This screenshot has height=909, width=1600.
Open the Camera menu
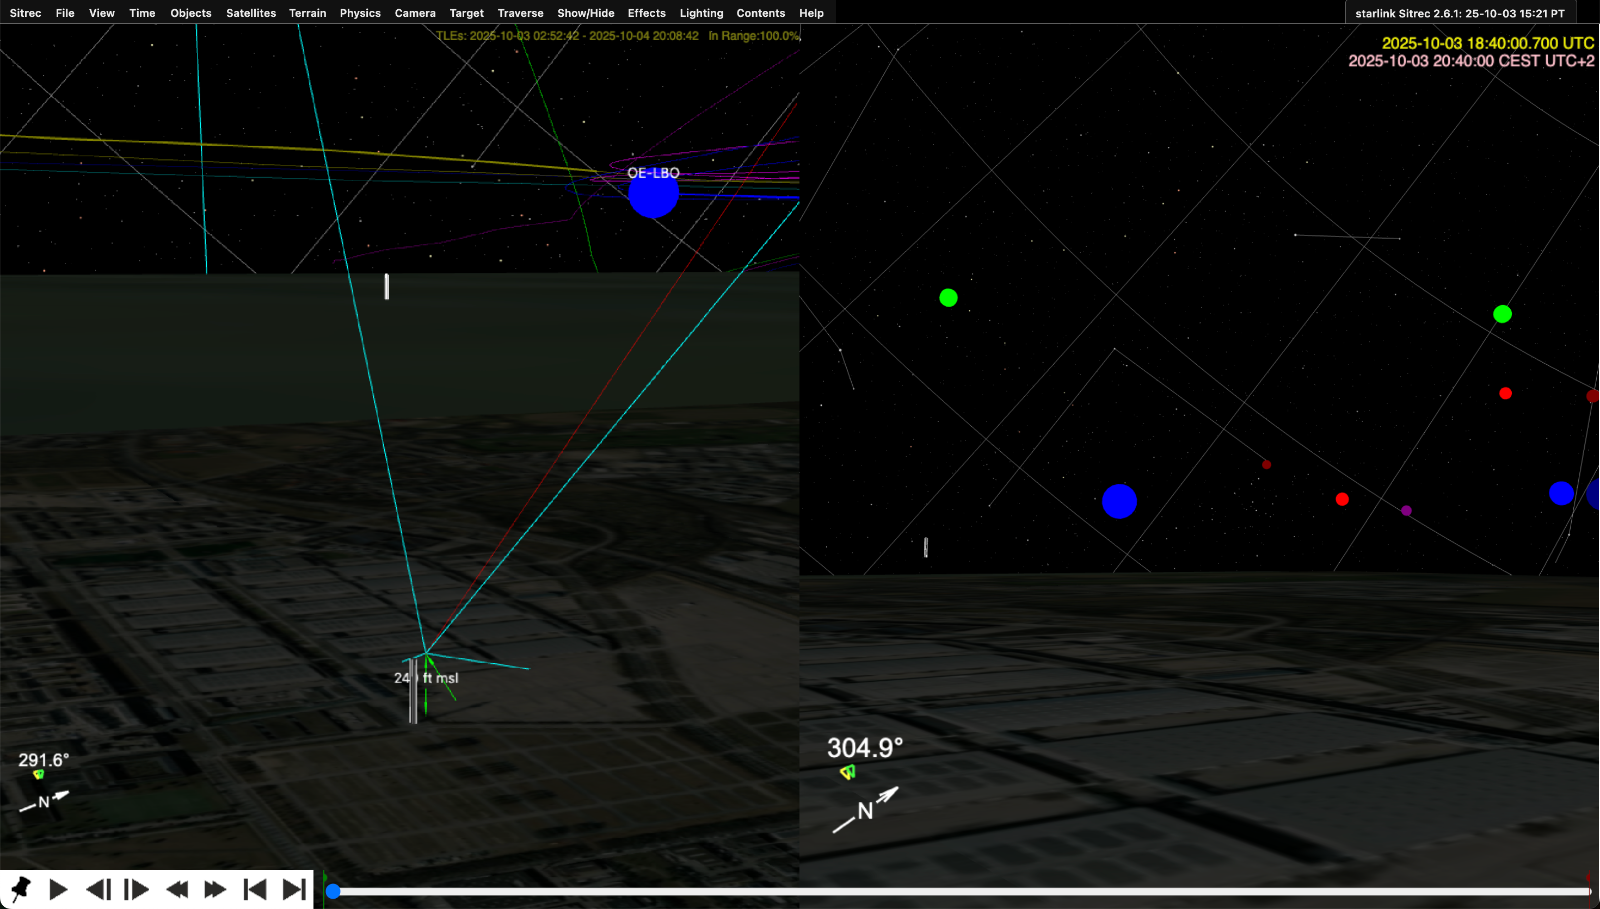[415, 13]
